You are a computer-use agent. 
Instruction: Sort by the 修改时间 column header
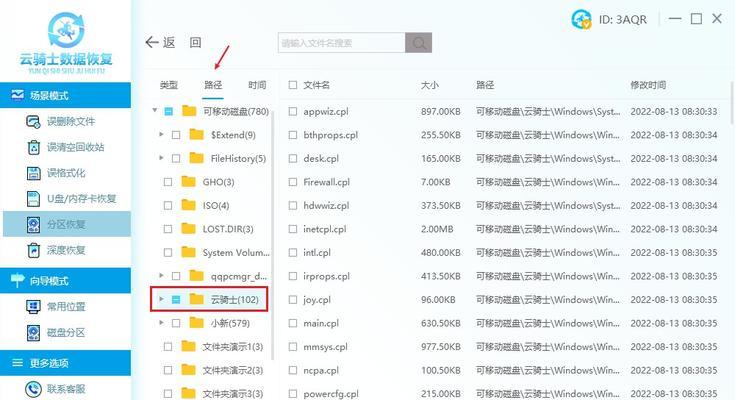click(x=648, y=85)
